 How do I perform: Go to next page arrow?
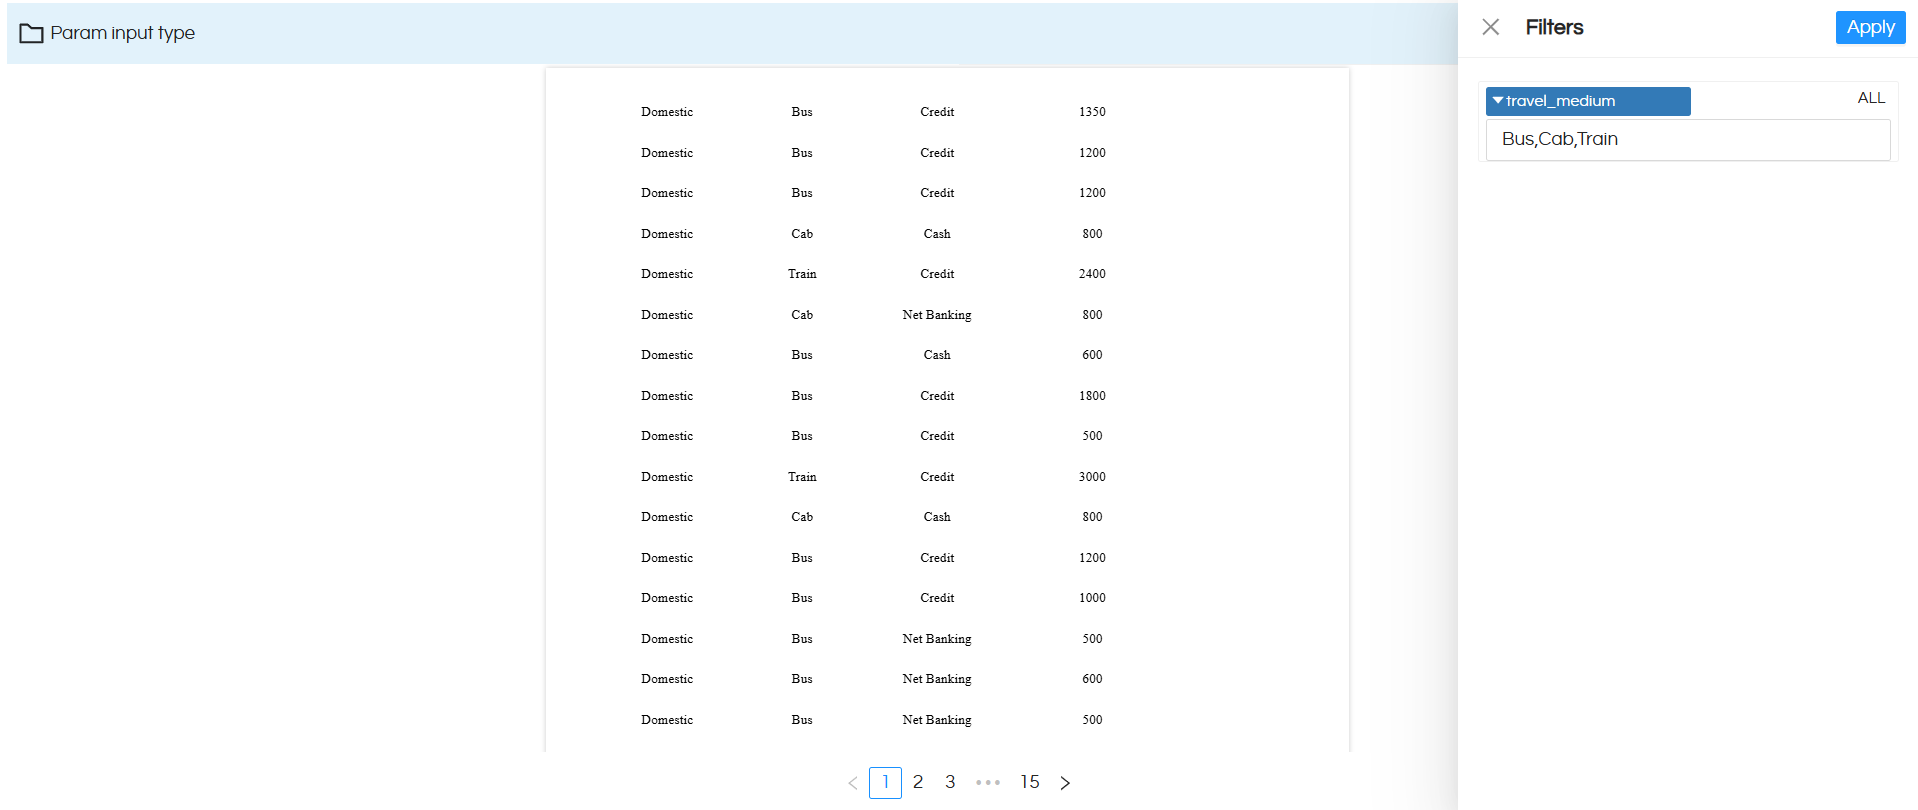point(1065,783)
